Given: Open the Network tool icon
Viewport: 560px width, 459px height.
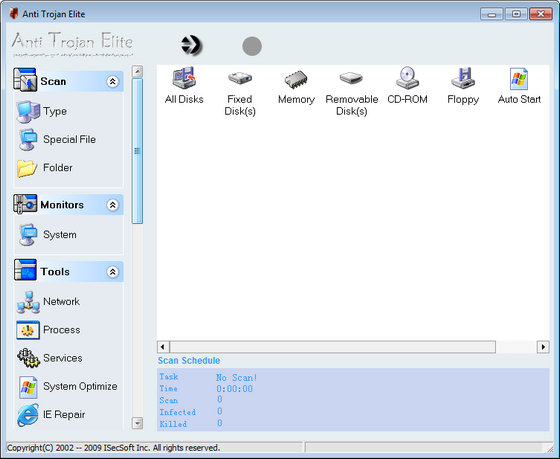Looking at the screenshot, I should 28,302.
